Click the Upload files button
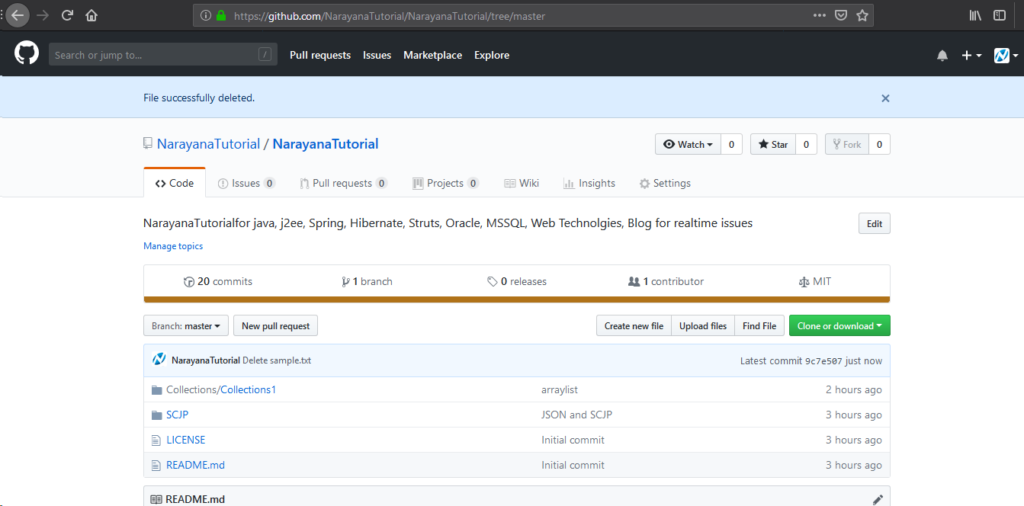The image size is (1024, 506). (703, 326)
